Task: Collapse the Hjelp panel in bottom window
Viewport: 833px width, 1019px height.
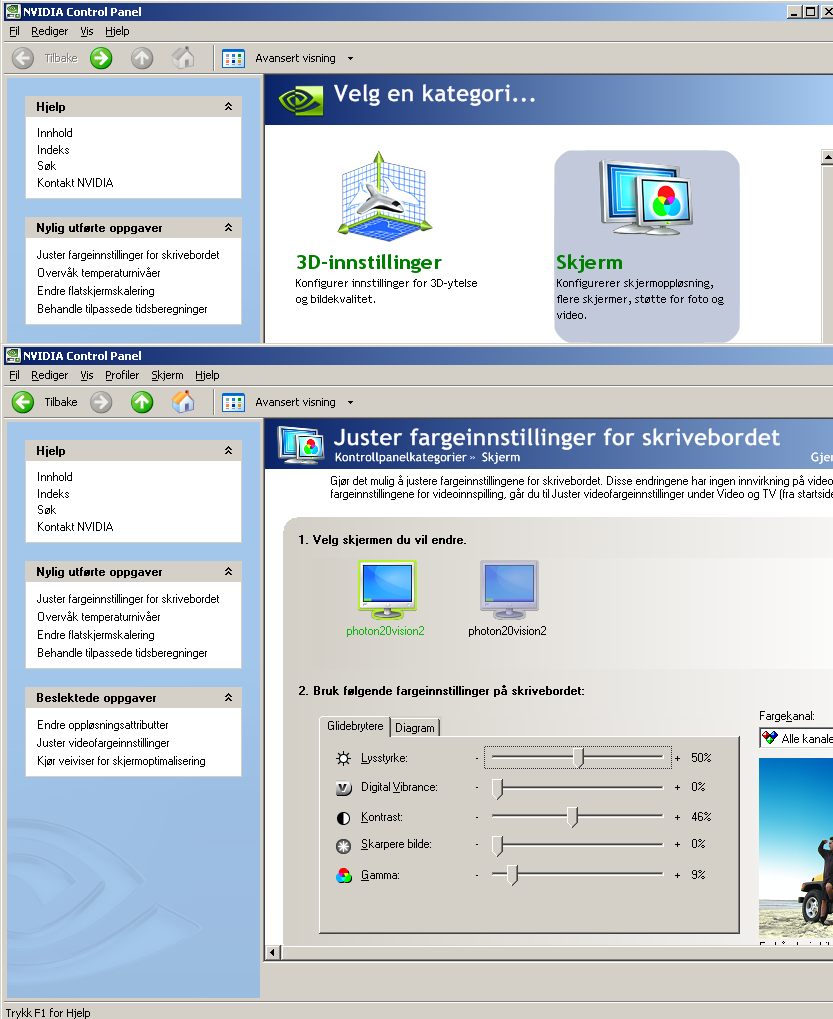Action: [x=229, y=450]
